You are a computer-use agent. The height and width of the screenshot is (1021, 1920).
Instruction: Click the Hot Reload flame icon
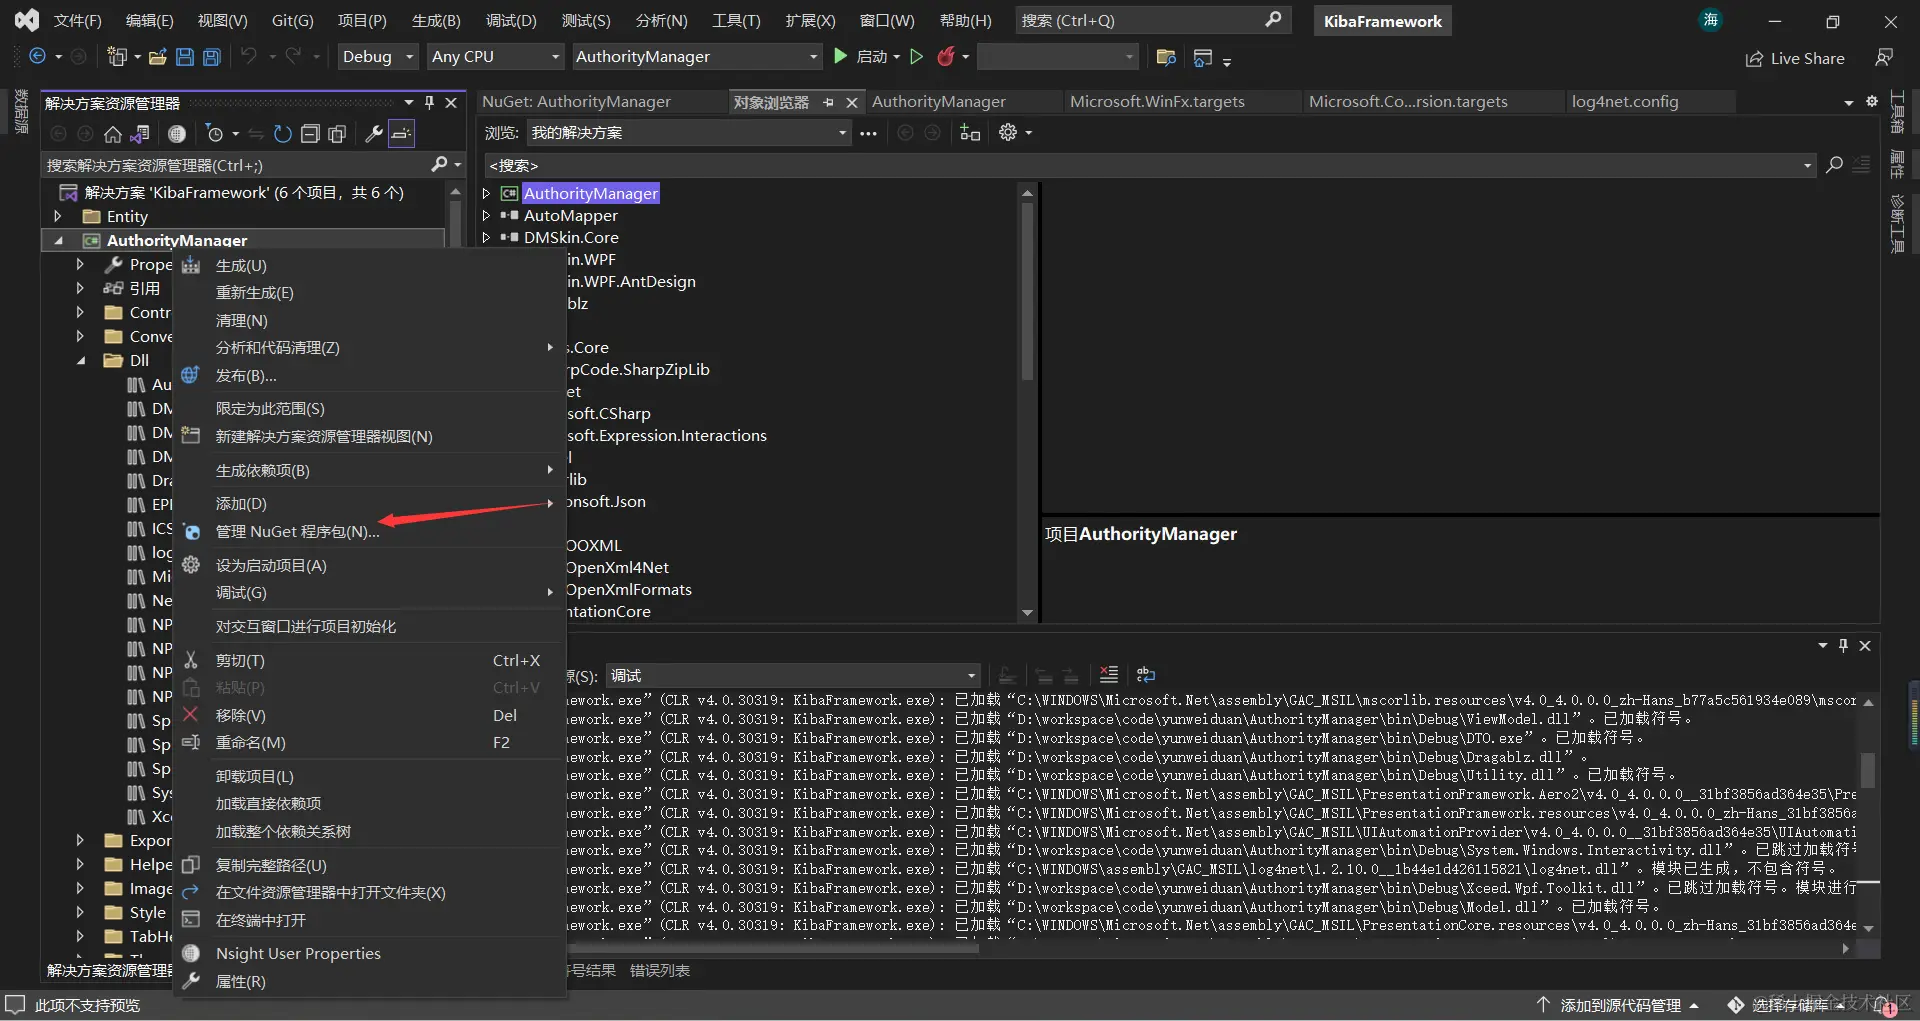point(945,57)
